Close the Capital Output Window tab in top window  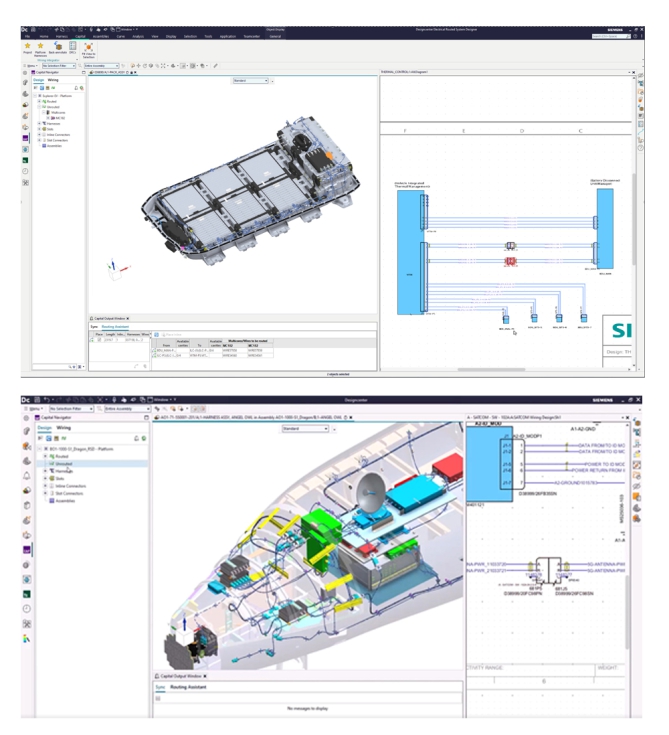(x=128, y=319)
